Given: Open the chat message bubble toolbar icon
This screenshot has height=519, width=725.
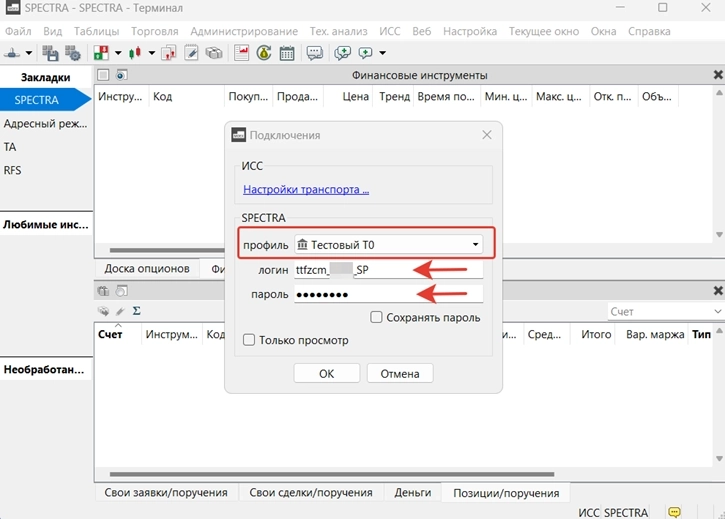Looking at the screenshot, I should point(315,53).
